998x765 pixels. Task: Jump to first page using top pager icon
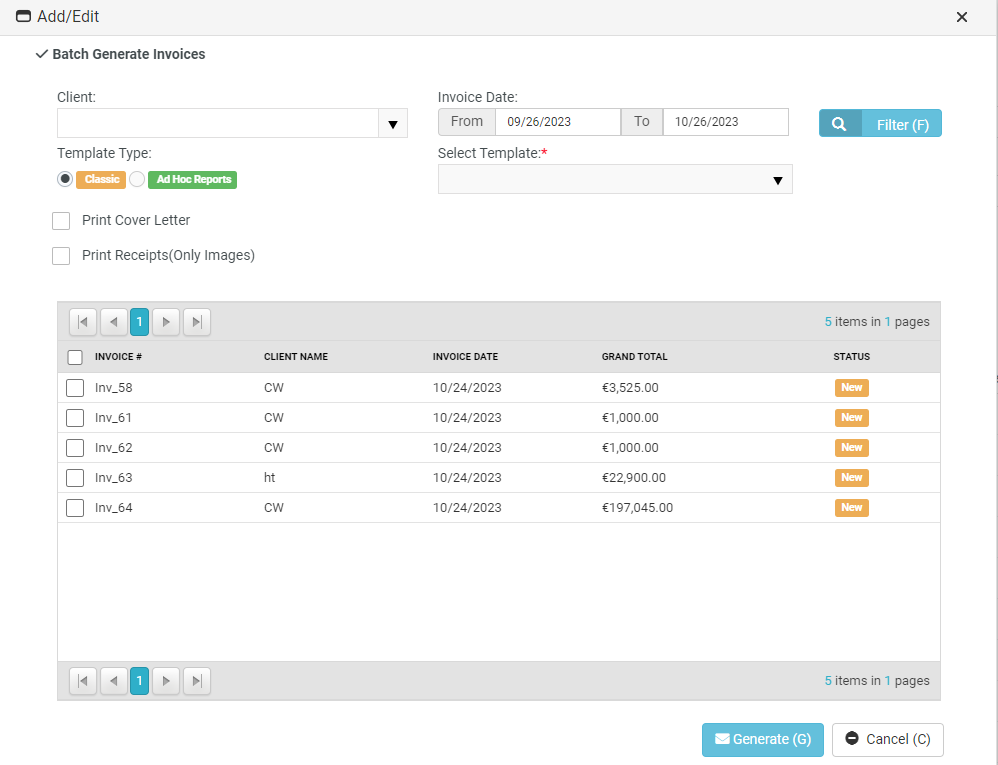point(83,322)
